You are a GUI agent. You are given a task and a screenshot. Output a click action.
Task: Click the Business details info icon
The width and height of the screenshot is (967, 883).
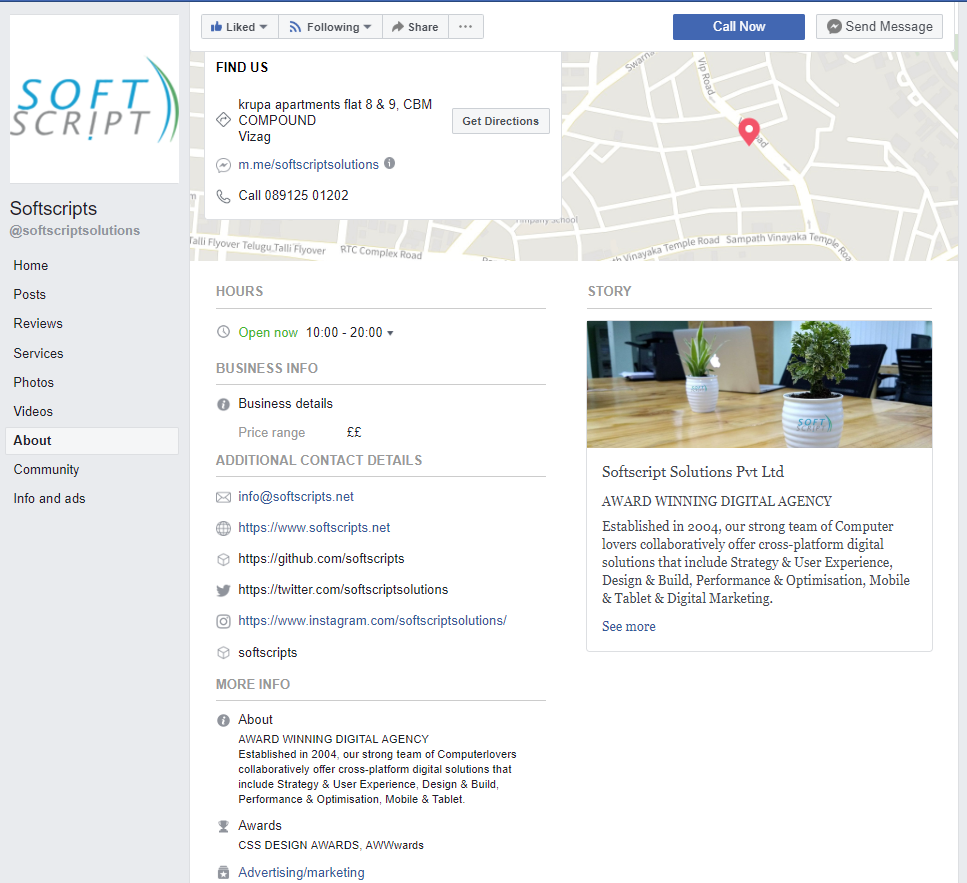[223, 405]
